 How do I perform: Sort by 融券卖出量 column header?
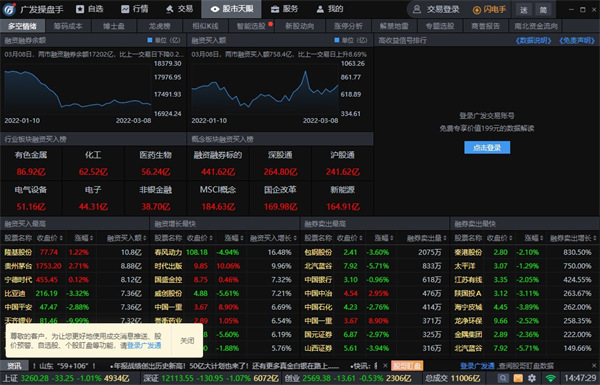(x=426, y=238)
